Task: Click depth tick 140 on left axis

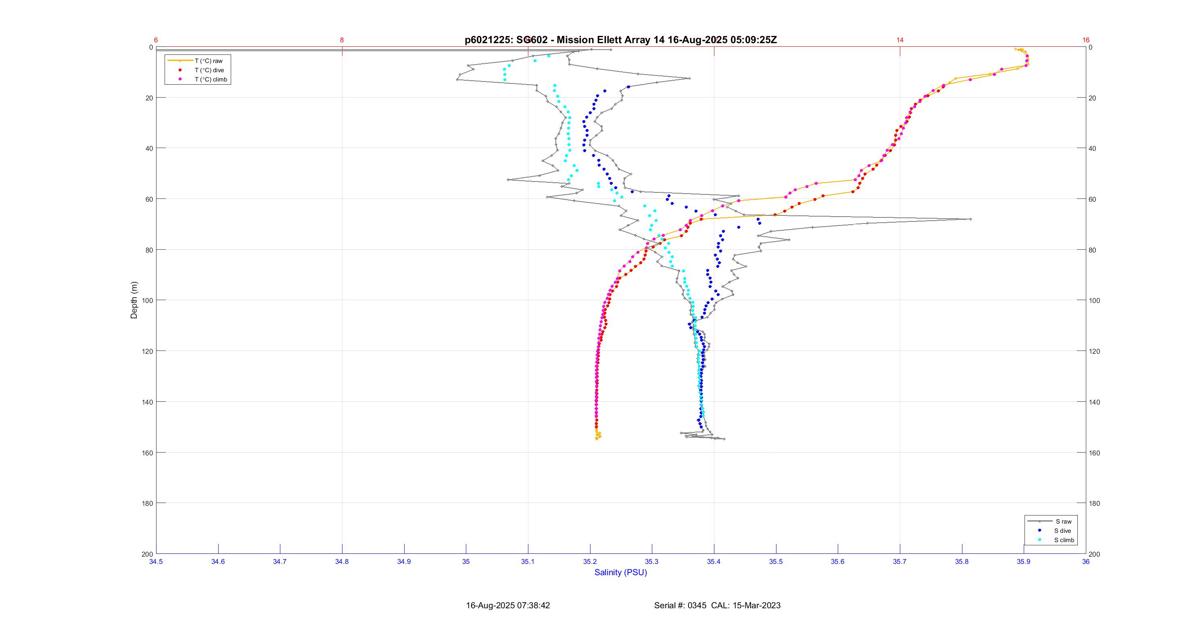Action: [145, 402]
